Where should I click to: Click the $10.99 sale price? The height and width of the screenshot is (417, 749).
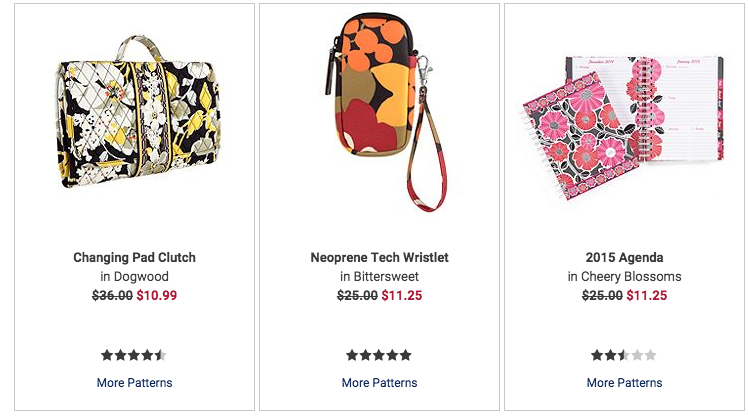[x=157, y=295]
